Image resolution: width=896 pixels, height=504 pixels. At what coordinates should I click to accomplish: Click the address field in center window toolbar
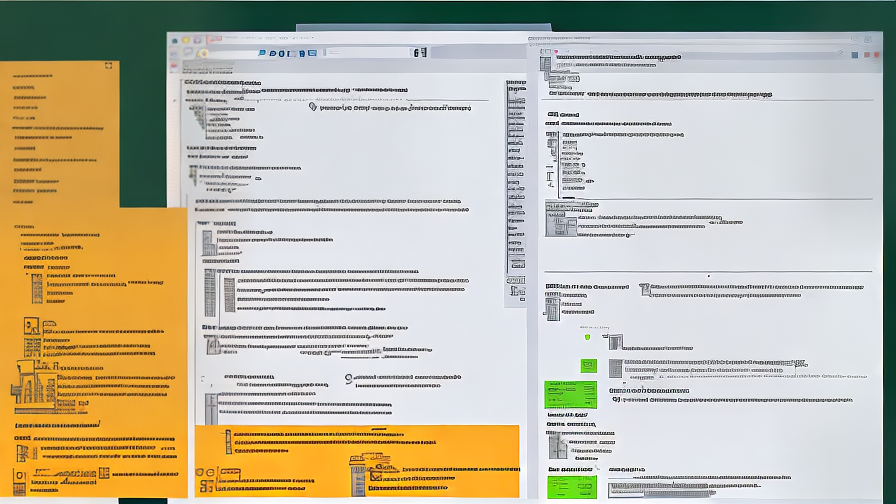tap(367, 53)
